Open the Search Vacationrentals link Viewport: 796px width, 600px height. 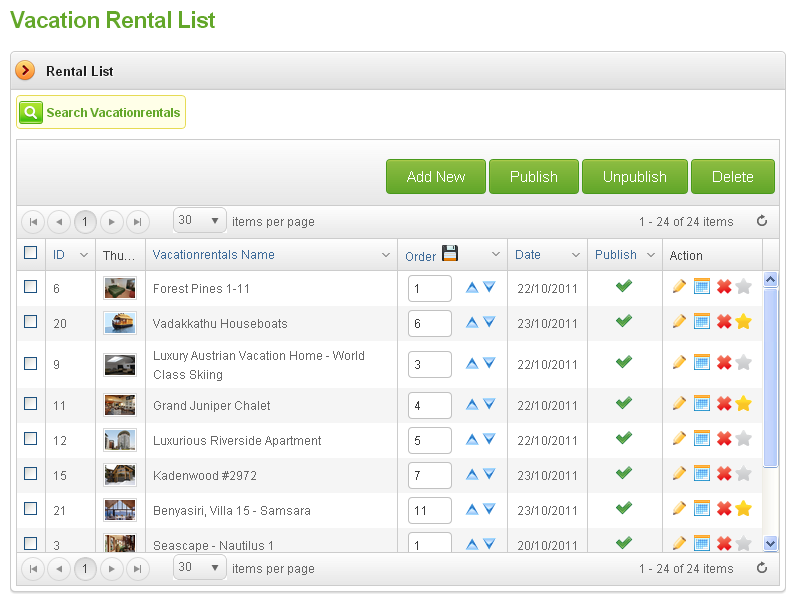(113, 113)
